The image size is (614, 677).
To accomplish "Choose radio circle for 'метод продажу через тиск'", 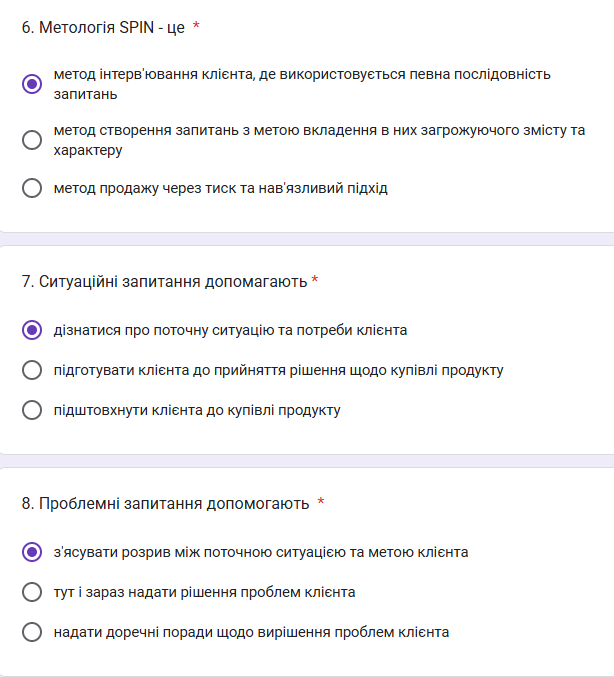I will [x=32, y=188].
